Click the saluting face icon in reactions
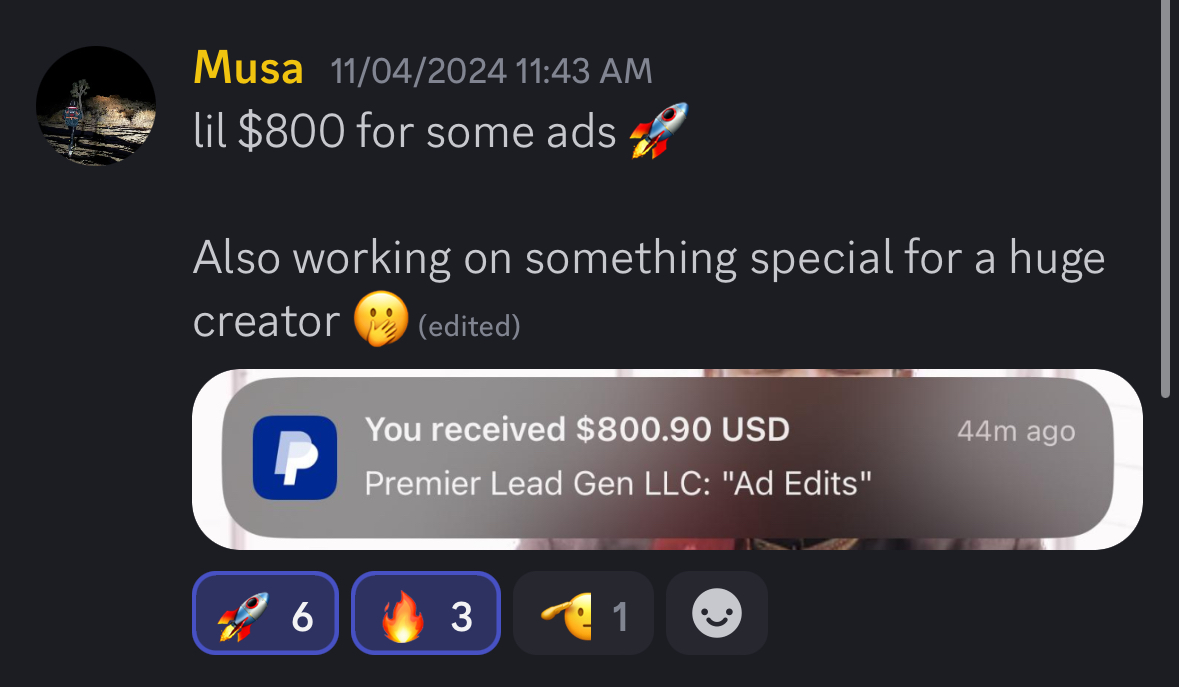Image resolution: width=1179 pixels, height=687 pixels. (567, 616)
